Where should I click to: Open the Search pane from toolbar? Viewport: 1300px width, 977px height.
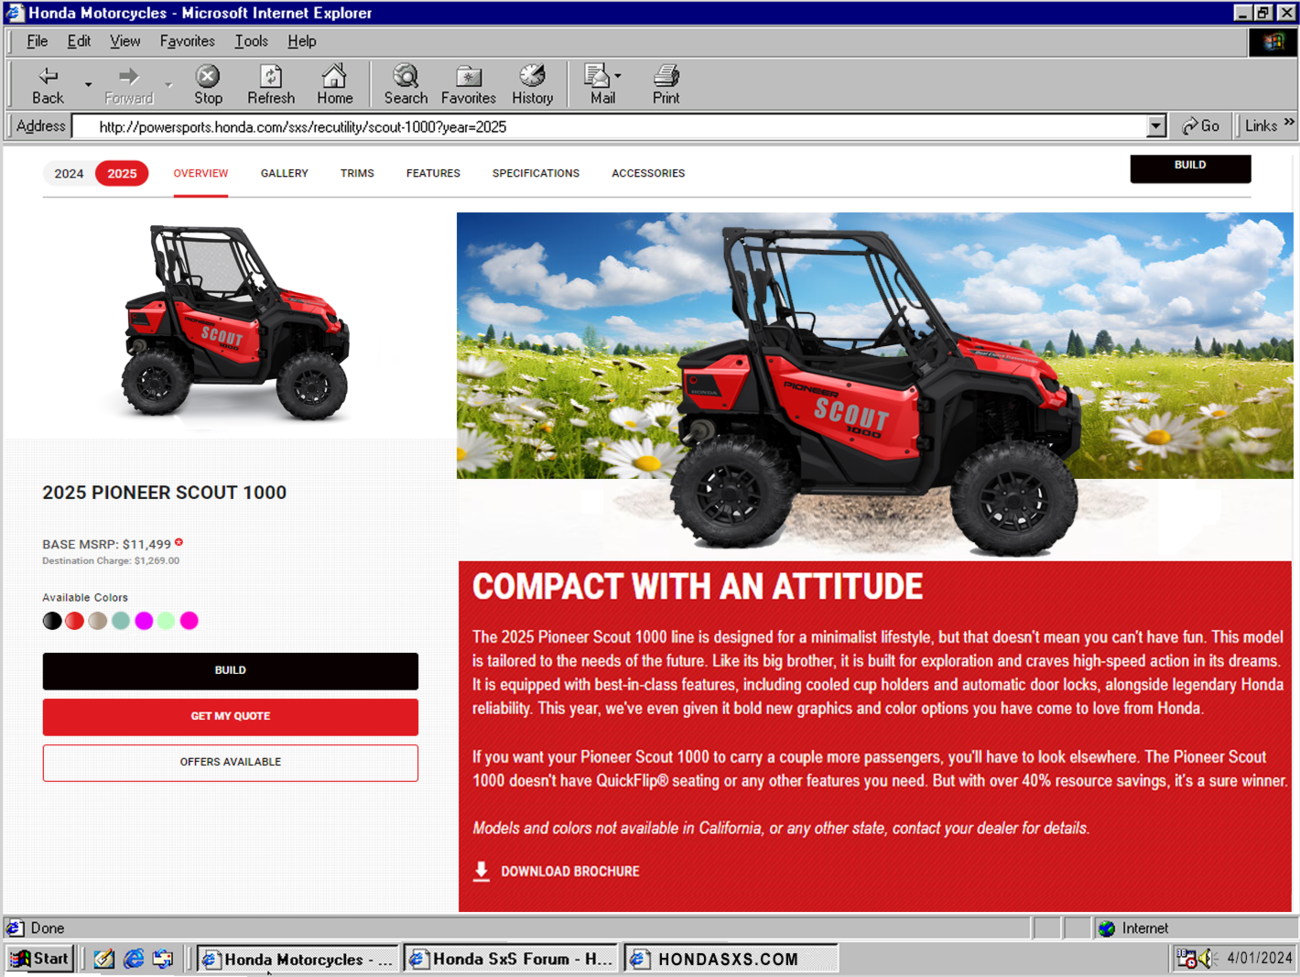click(x=405, y=76)
